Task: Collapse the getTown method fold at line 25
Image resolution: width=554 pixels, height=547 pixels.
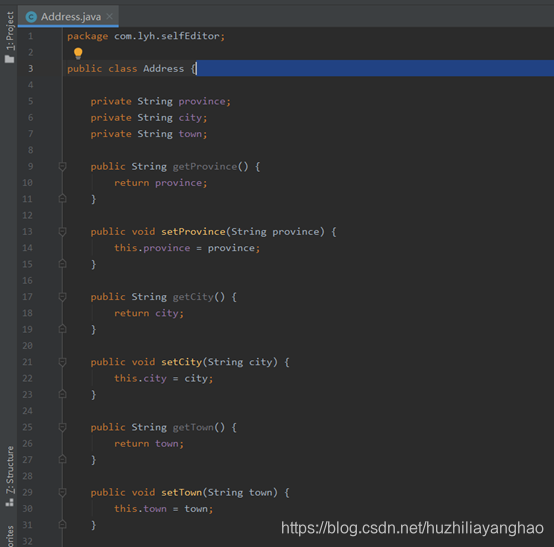Action: tap(62, 427)
